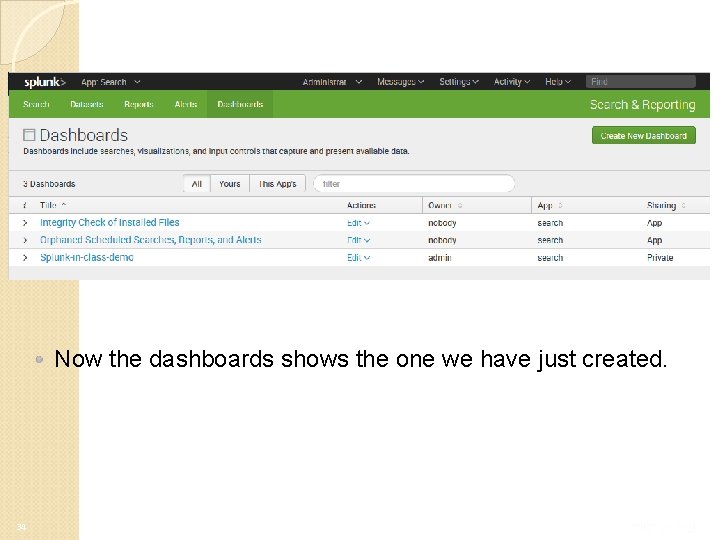Image resolution: width=720 pixels, height=540 pixels.
Task: Sort by App column
Action: pyautogui.click(x=550, y=205)
